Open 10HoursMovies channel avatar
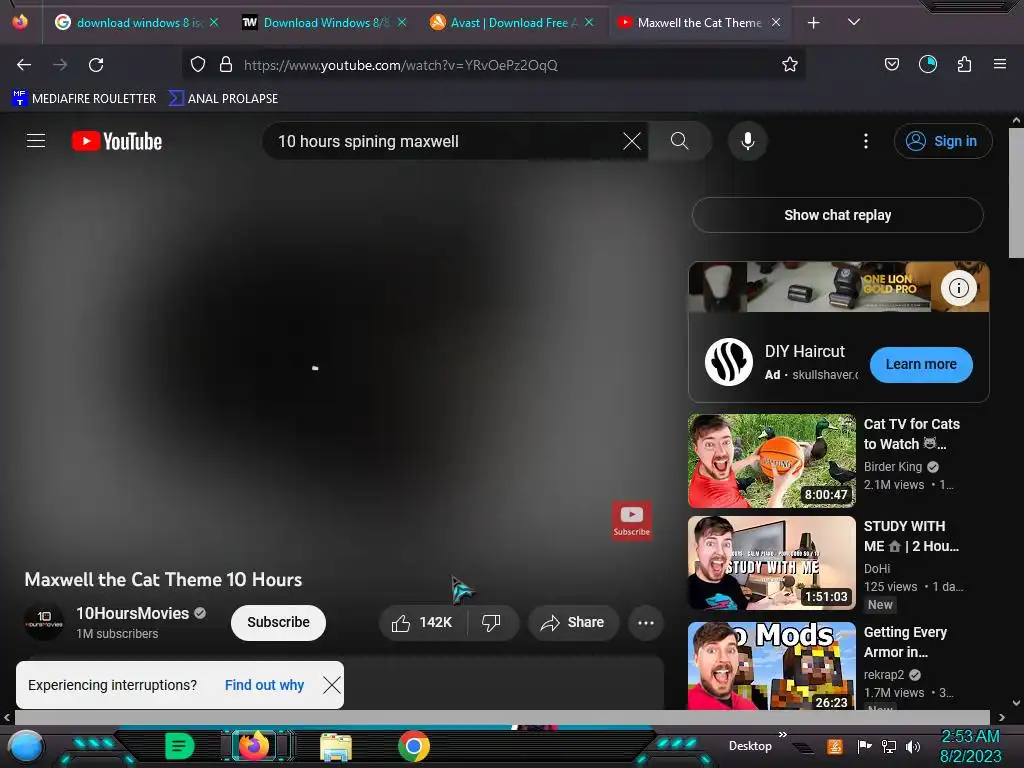The height and width of the screenshot is (768, 1024). coord(44,622)
